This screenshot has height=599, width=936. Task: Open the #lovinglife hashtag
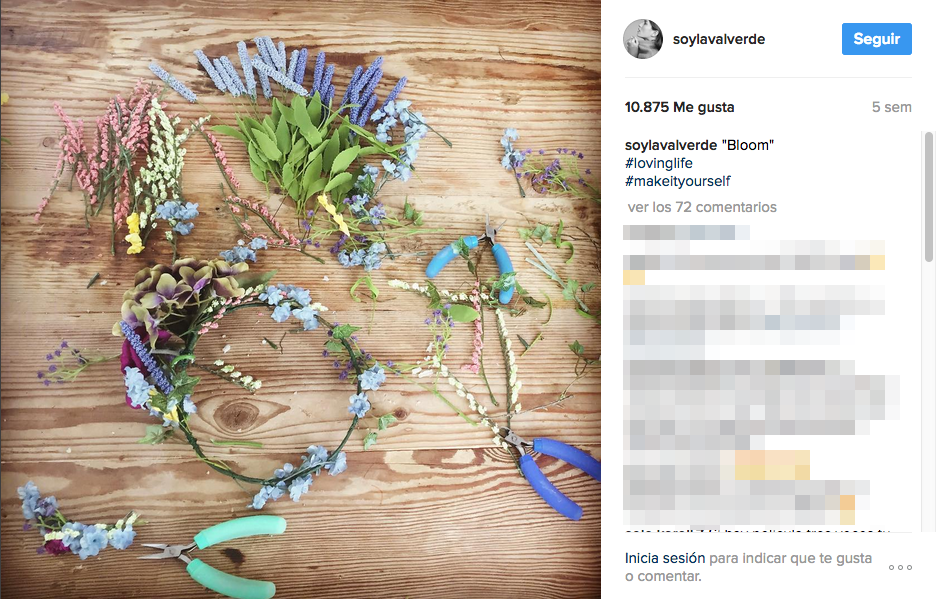(658, 163)
